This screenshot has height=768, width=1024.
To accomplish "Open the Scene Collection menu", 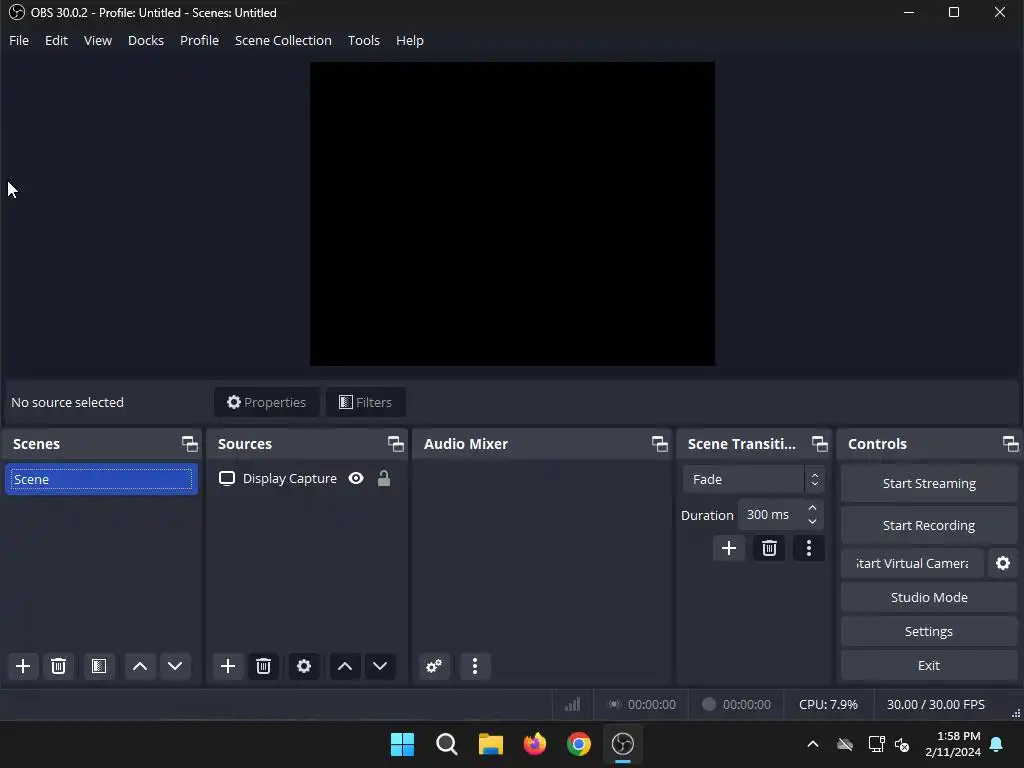I will [x=283, y=40].
